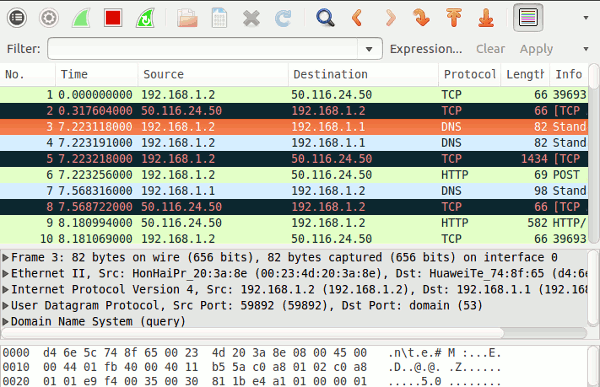
Task: Go back in packet history
Action: (x=357, y=18)
